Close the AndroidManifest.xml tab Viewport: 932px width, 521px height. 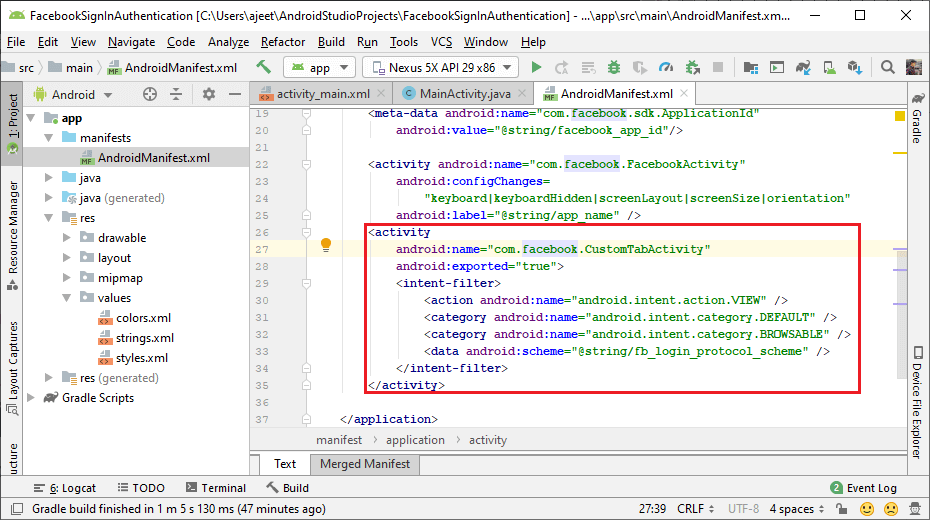click(x=684, y=93)
